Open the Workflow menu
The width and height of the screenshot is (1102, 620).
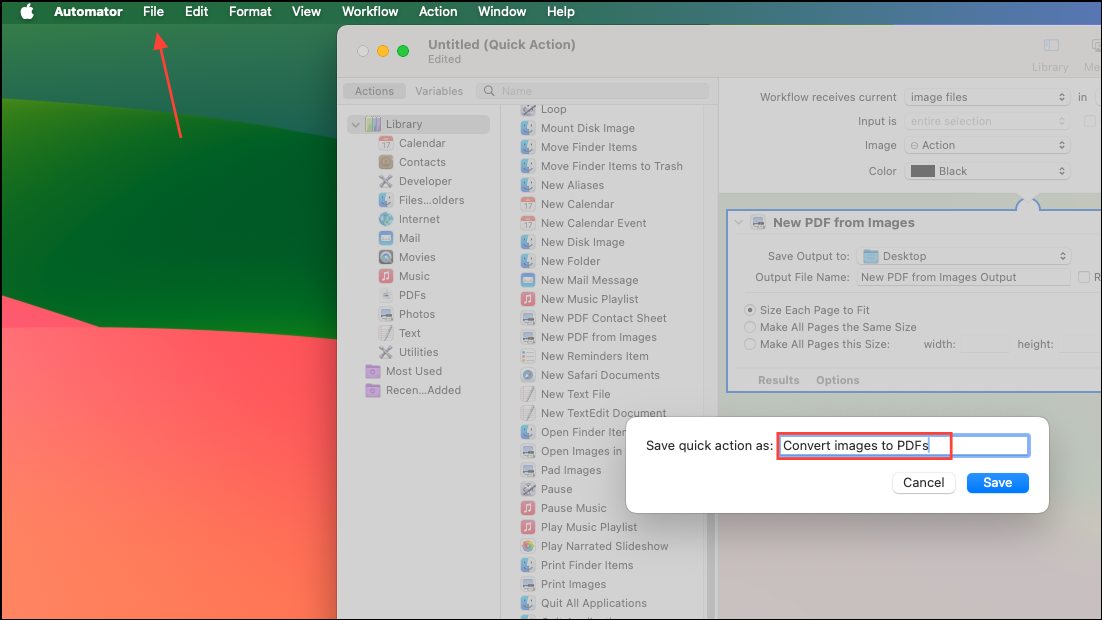(x=370, y=11)
